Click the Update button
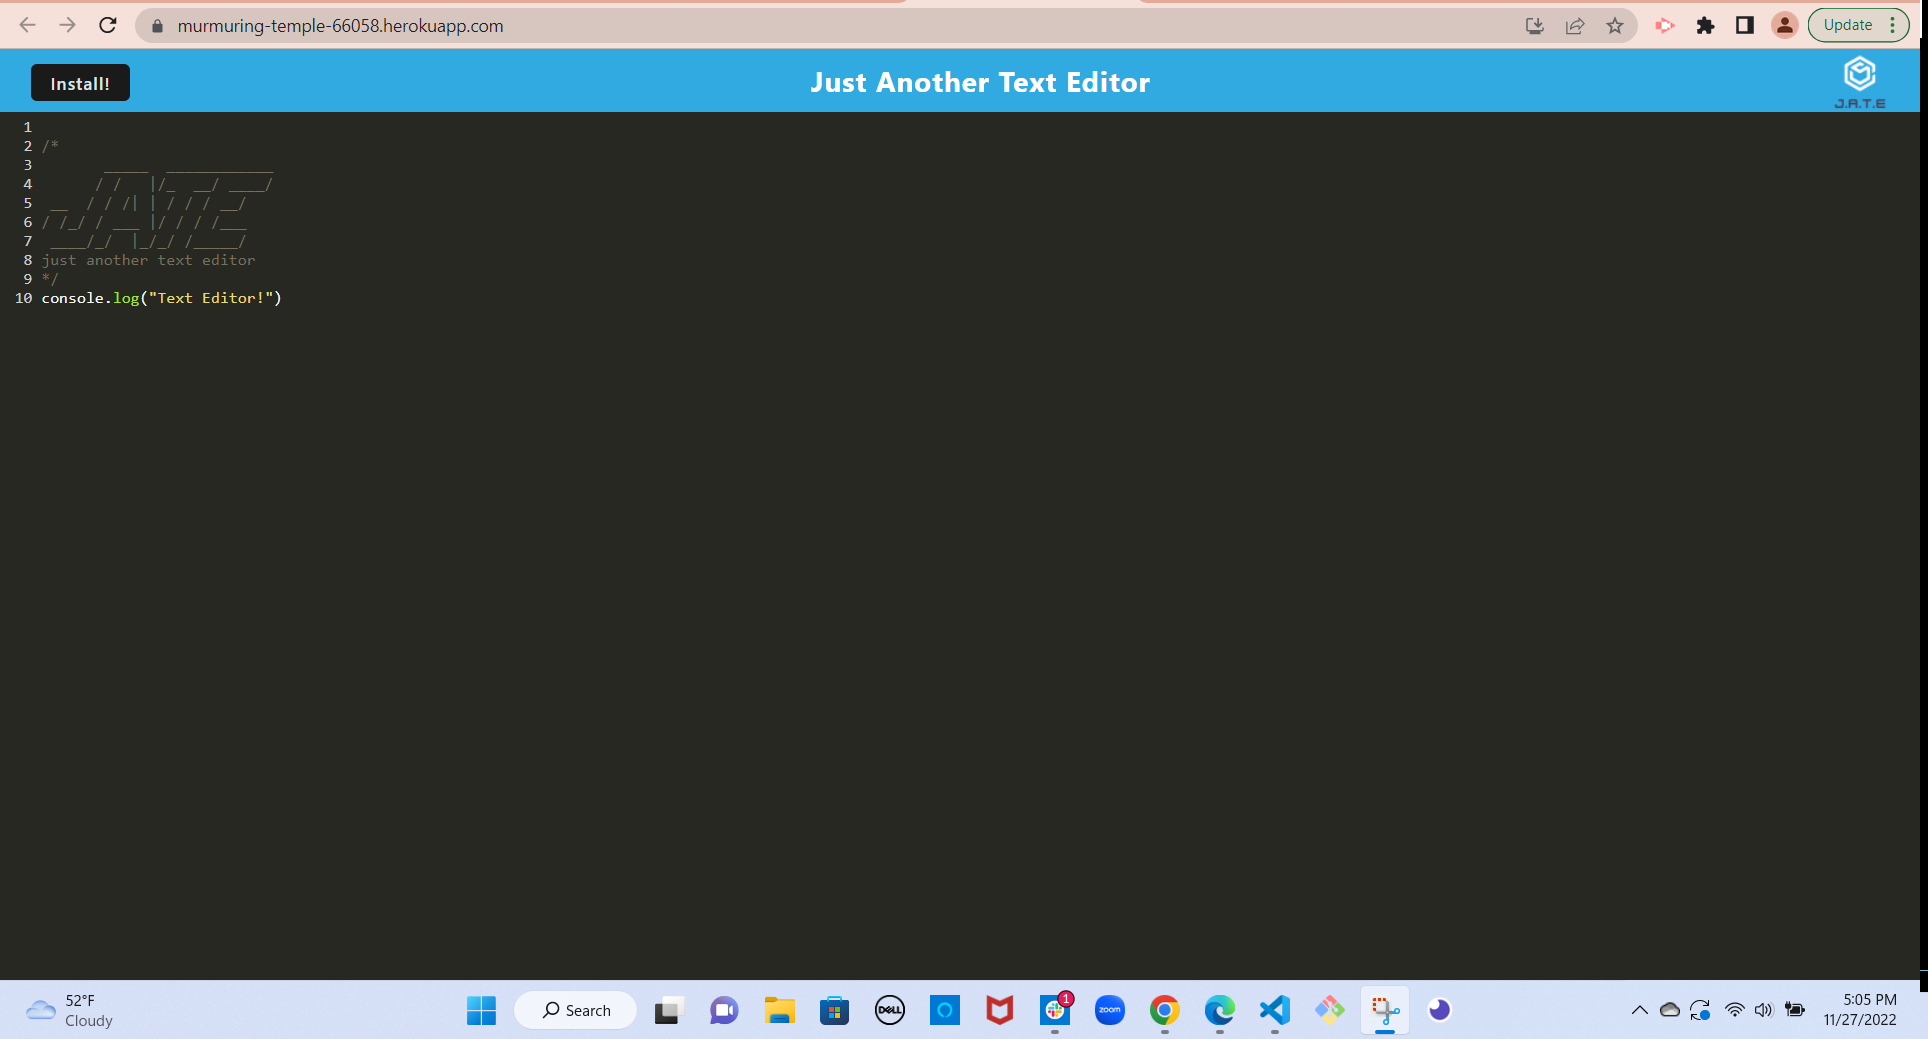 1847,24
